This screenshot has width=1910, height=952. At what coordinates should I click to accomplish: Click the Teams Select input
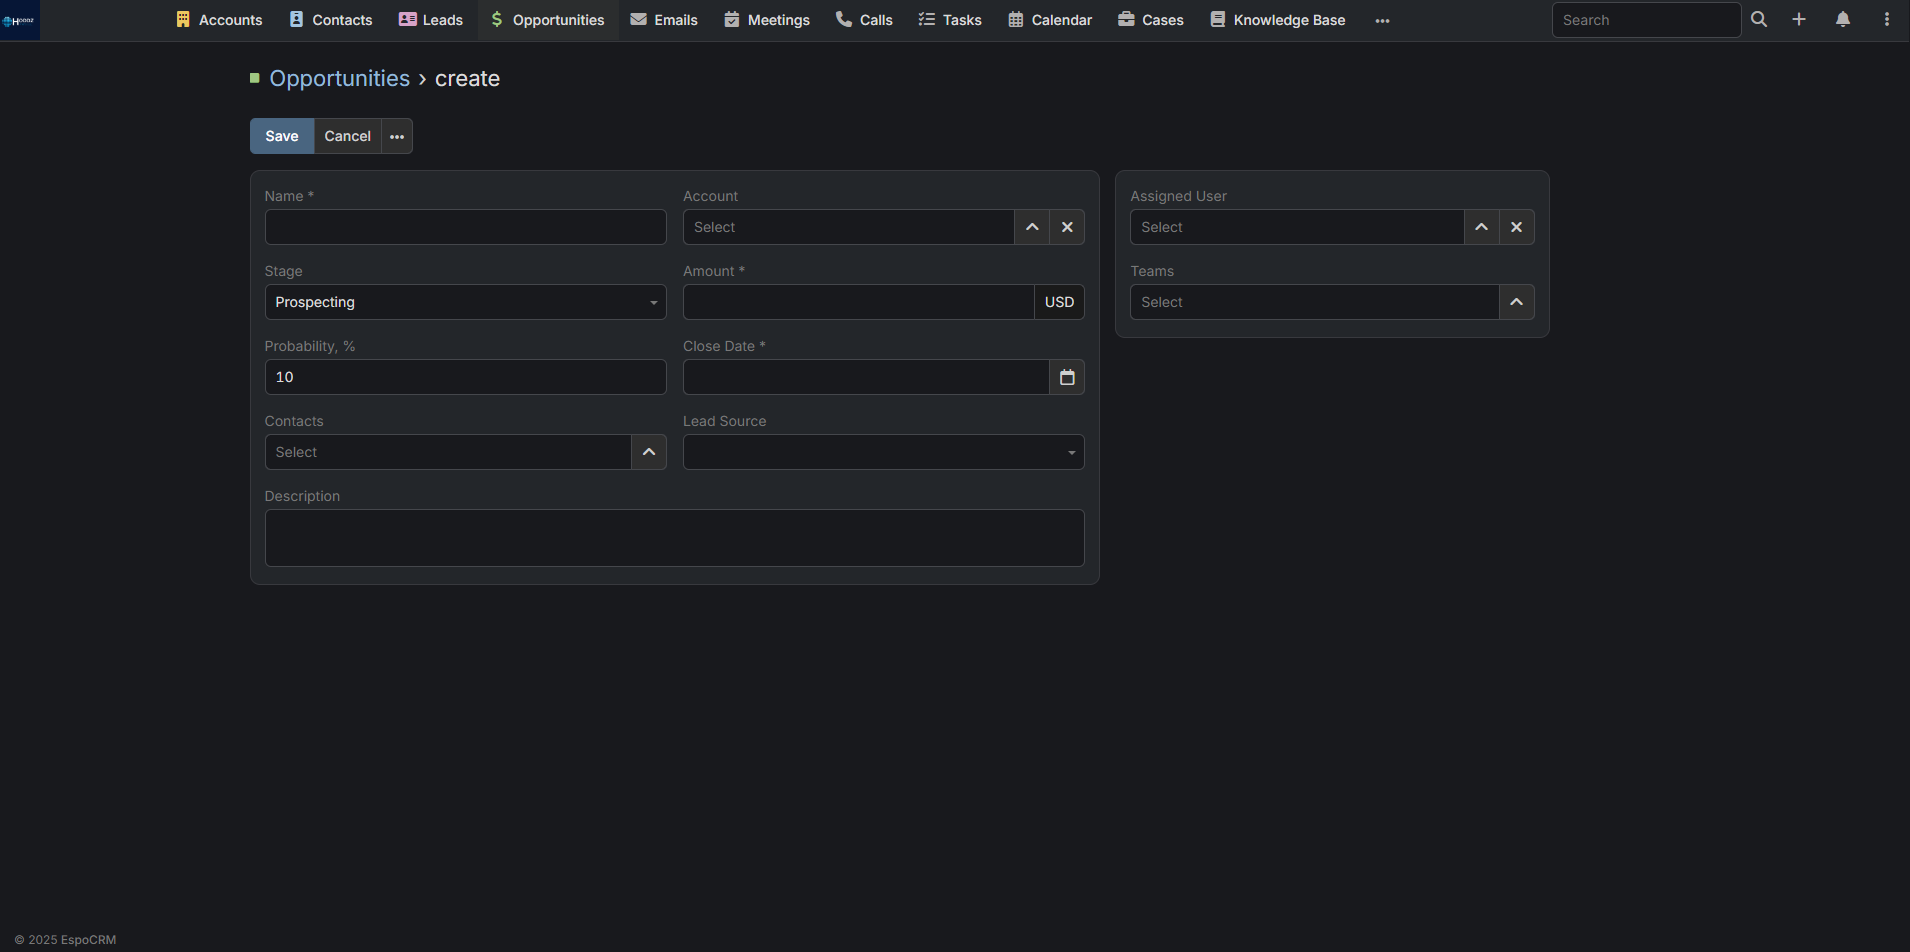(x=1314, y=302)
